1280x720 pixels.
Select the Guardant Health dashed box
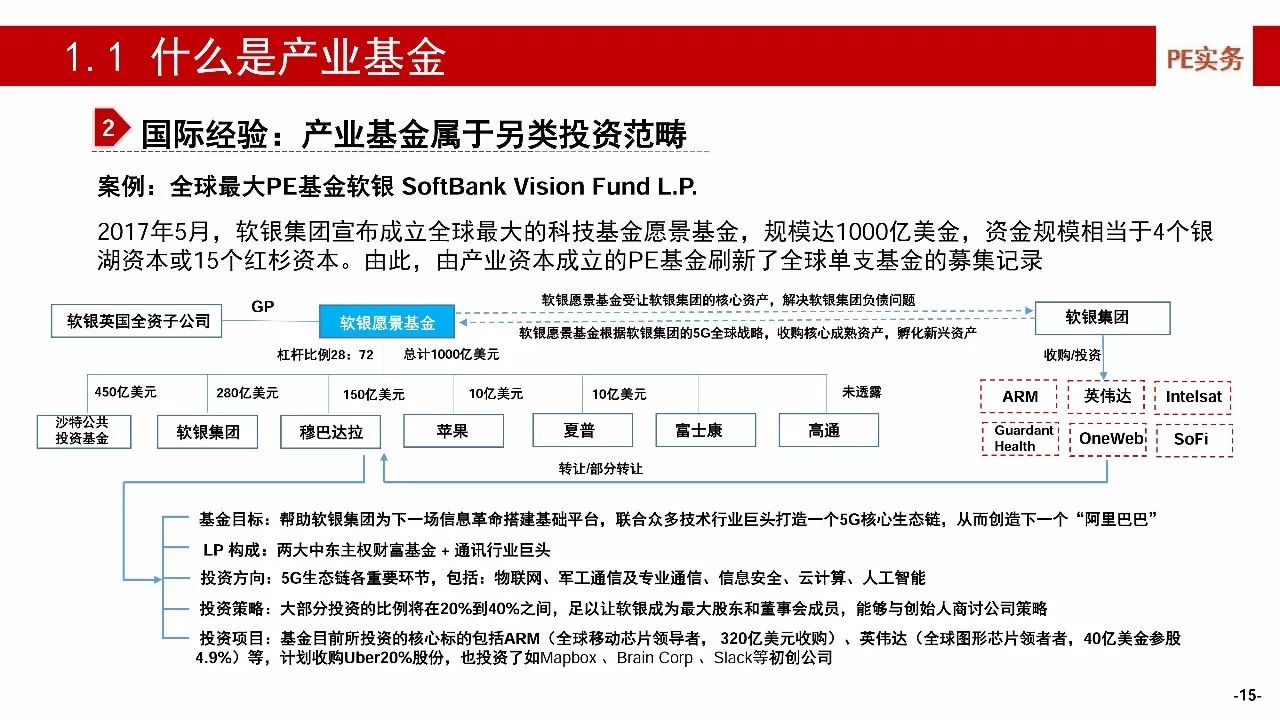point(1020,438)
